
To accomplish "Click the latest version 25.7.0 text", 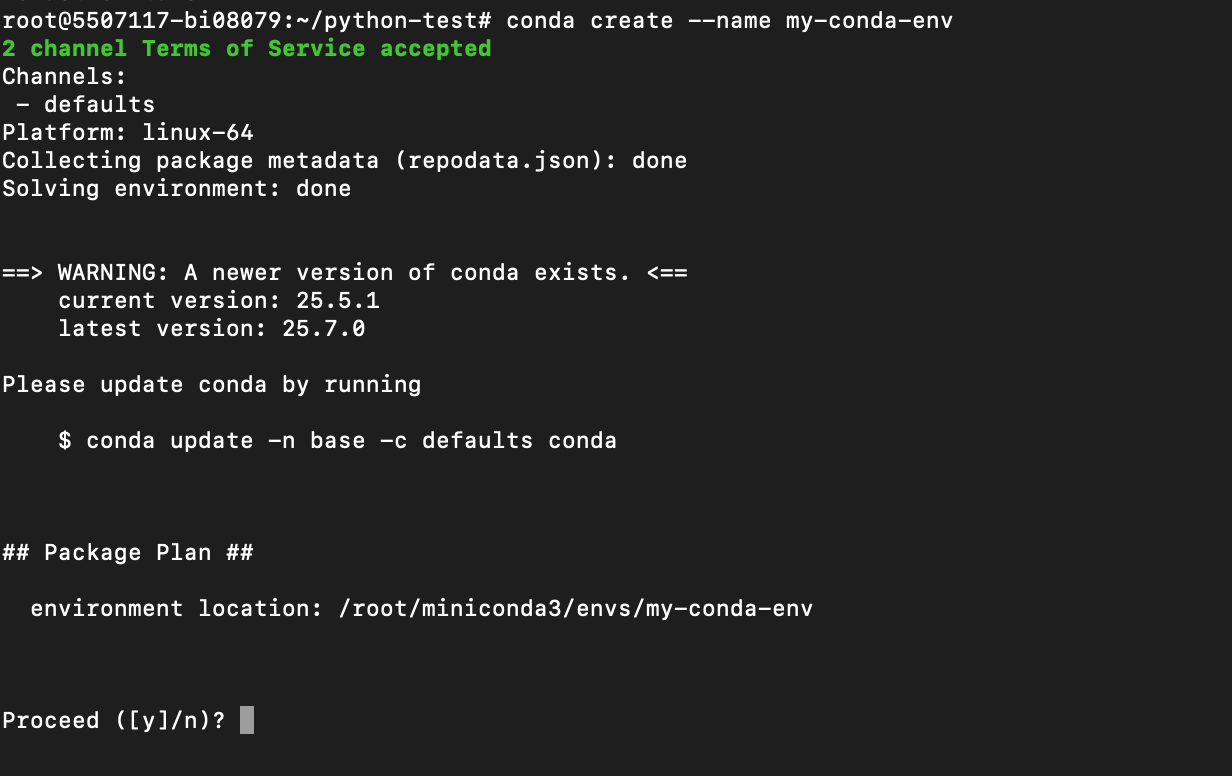I will click(211, 328).
